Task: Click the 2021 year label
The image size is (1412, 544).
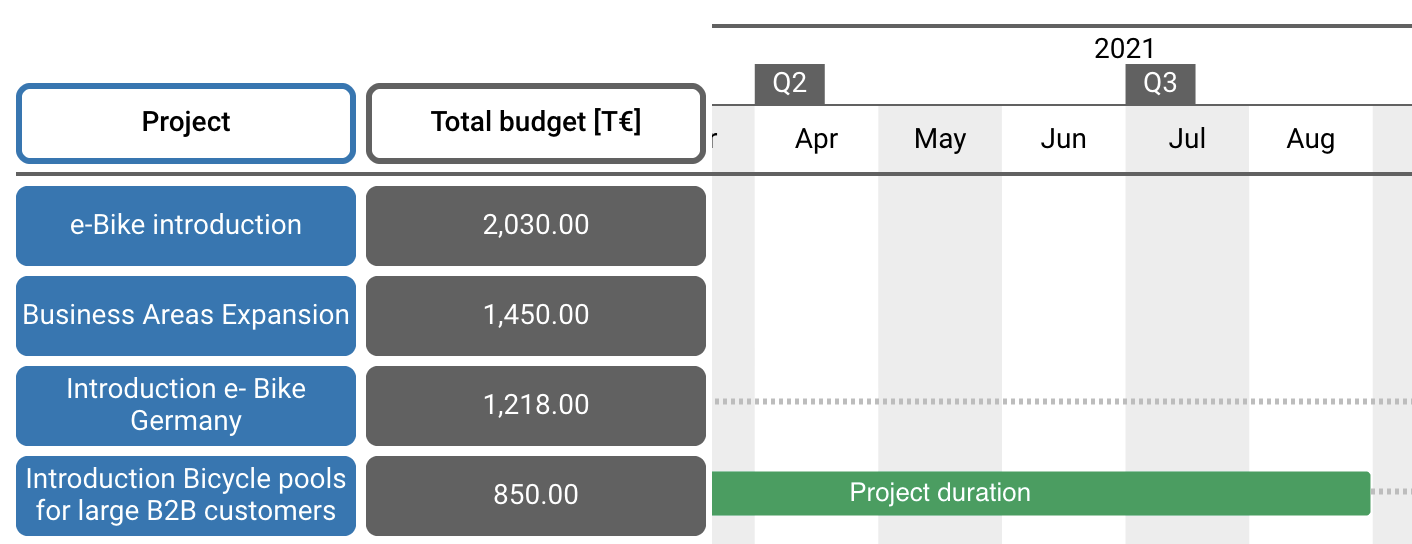Action: point(1124,48)
